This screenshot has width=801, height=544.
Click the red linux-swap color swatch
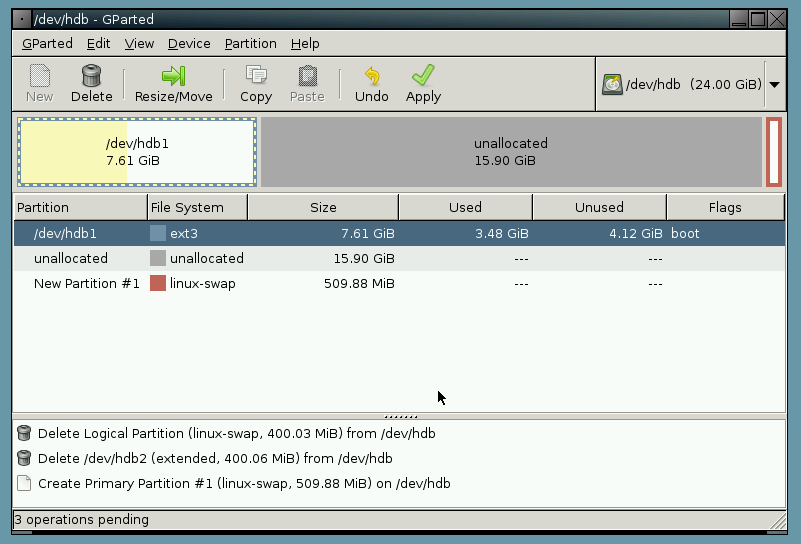[x=158, y=283]
